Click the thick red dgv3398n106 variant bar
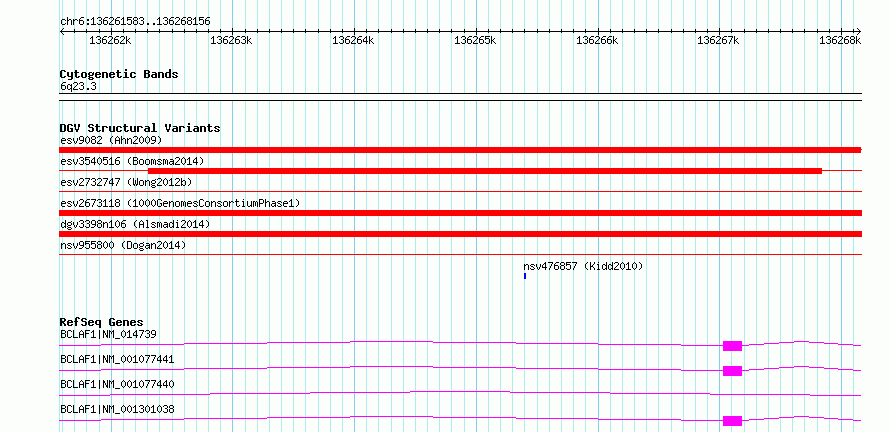 (x=460, y=234)
